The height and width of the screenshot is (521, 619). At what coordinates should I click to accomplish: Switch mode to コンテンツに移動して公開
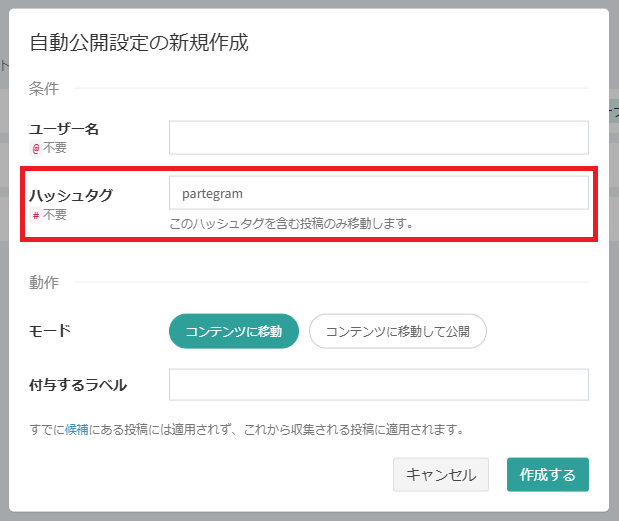coord(397,332)
